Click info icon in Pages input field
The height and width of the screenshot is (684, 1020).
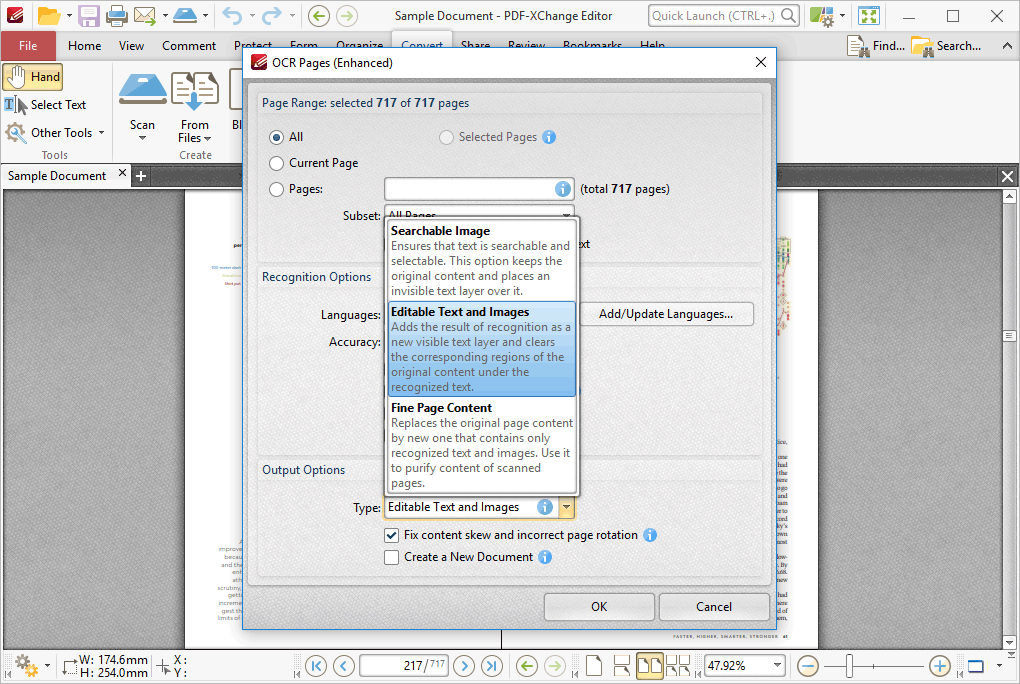pyautogui.click(x=563, y=189)
